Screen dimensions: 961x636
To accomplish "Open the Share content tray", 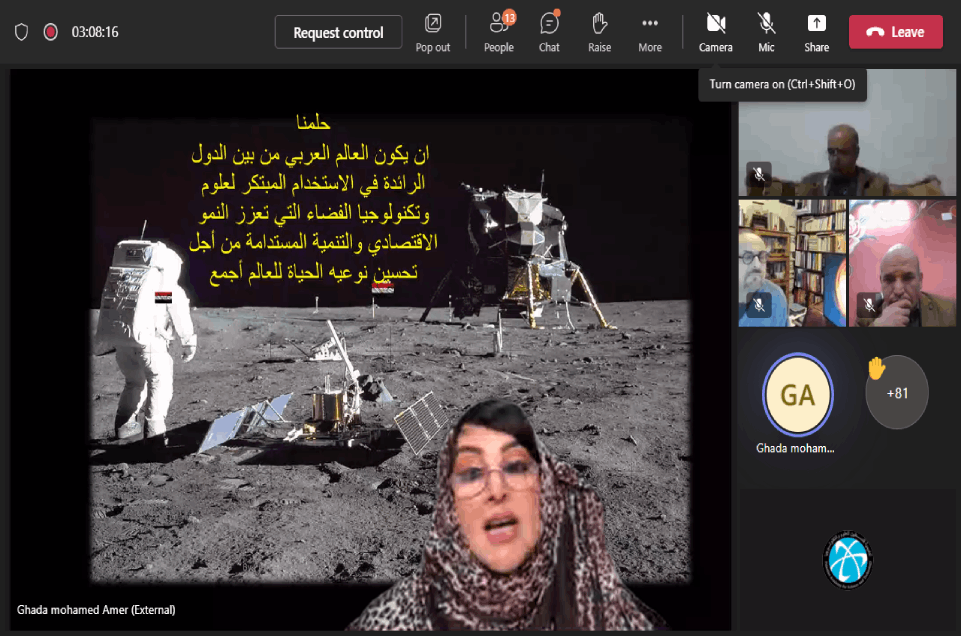I will 816,32.
